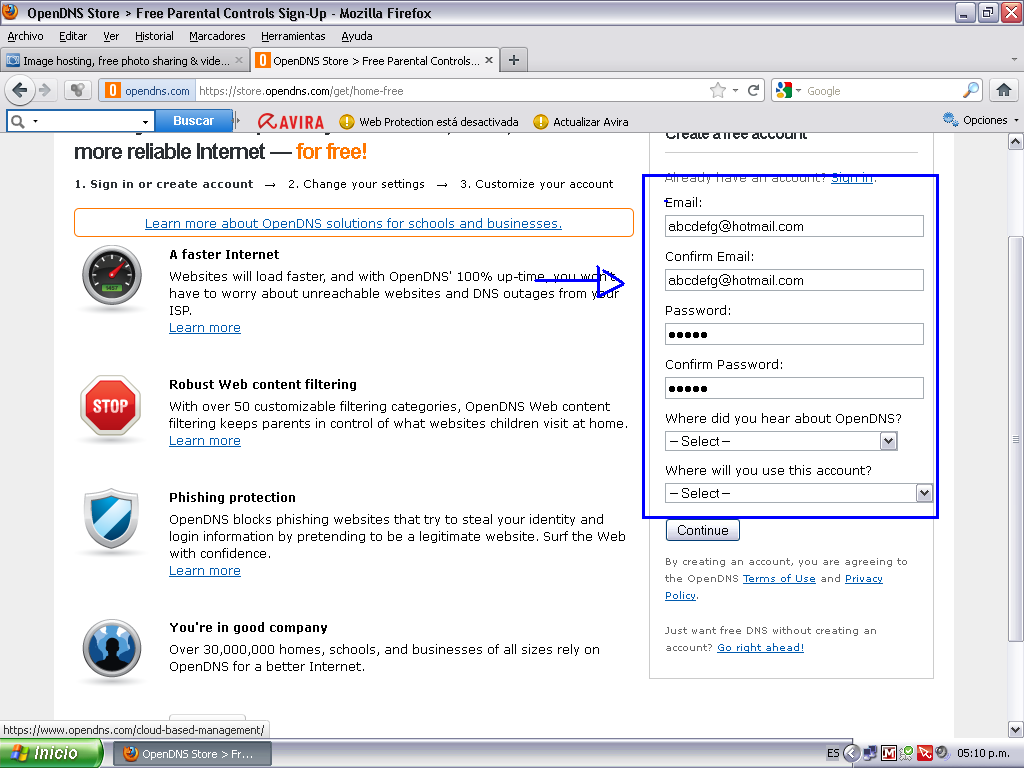Click the page scrollbar down arrow

(1016, 729)
